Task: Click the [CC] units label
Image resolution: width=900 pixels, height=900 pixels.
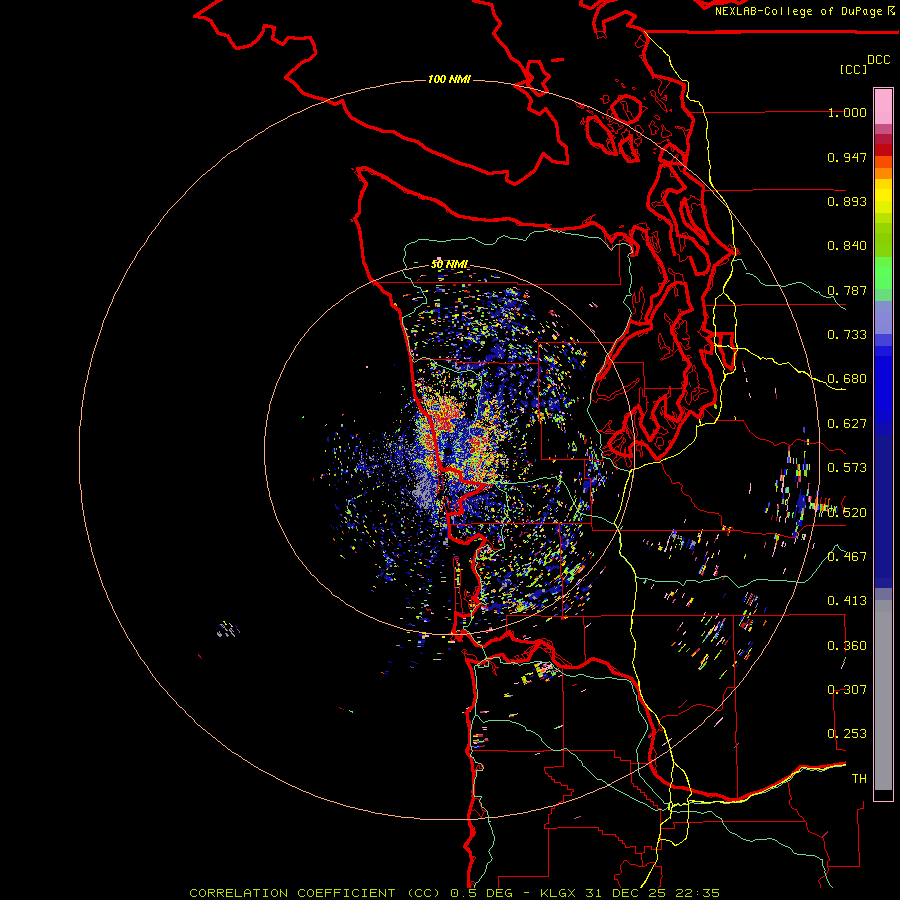Action: (853, 69)
